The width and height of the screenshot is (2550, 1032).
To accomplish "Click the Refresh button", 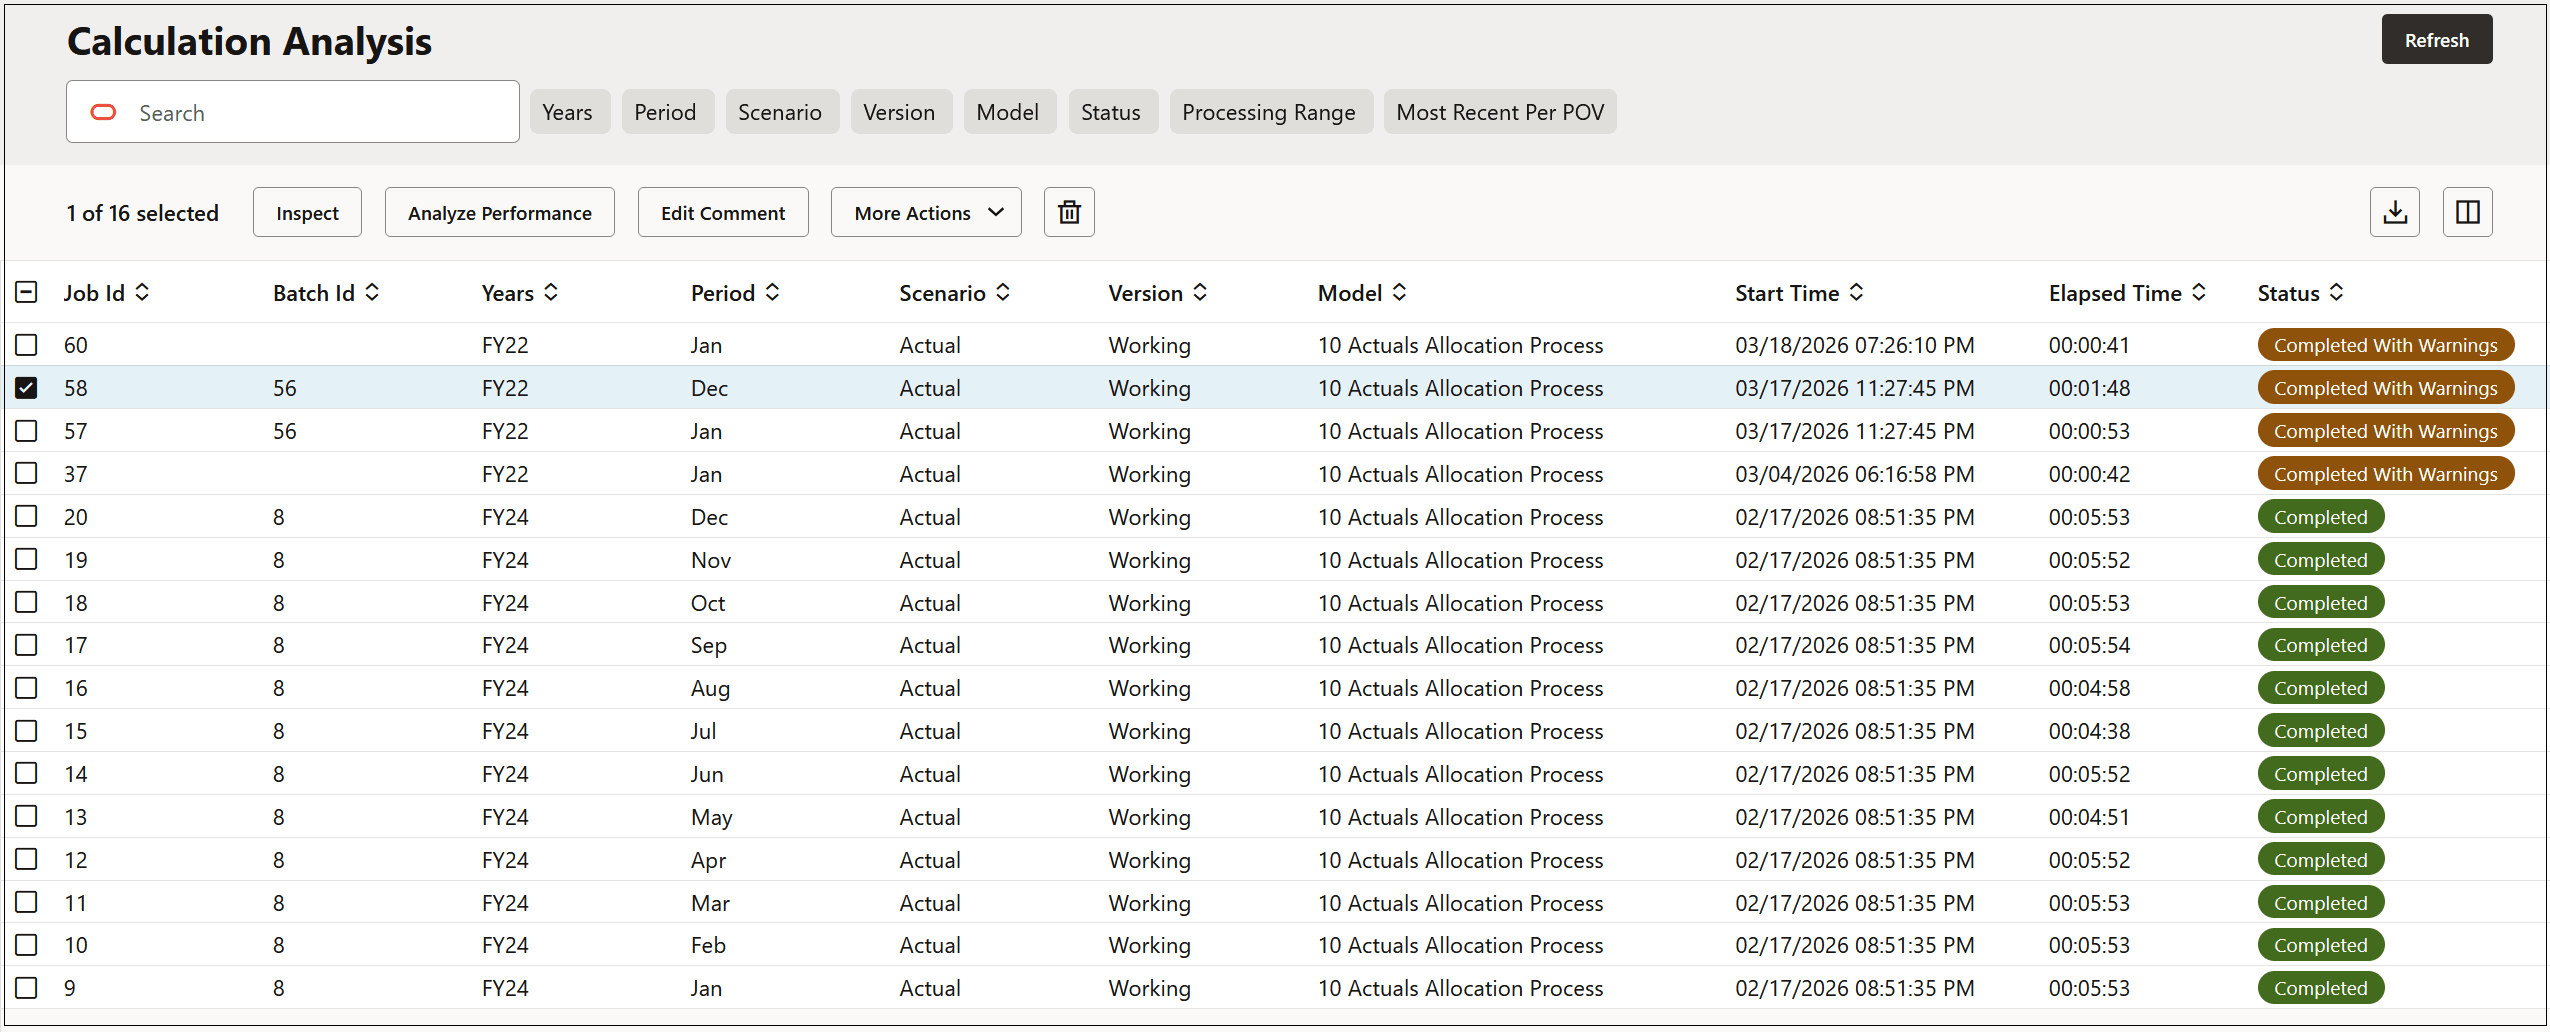I will 2436,40.
